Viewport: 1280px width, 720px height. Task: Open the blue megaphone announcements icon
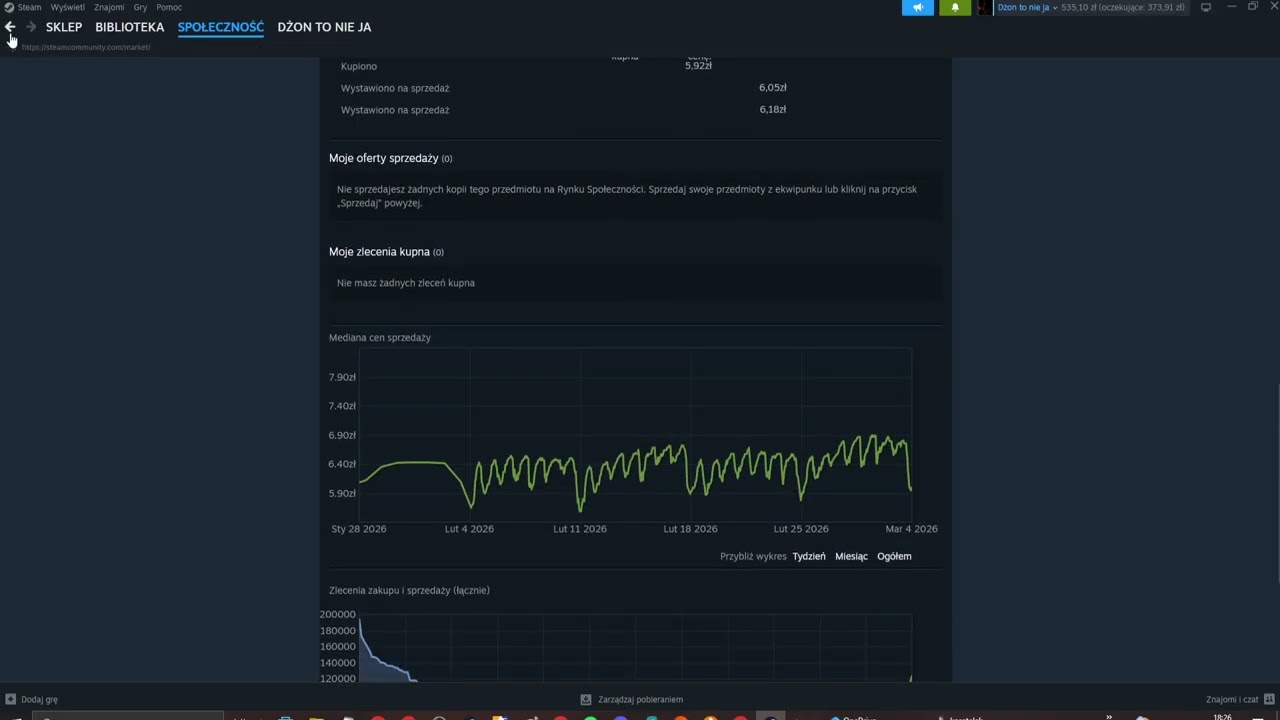click(918, 7)
